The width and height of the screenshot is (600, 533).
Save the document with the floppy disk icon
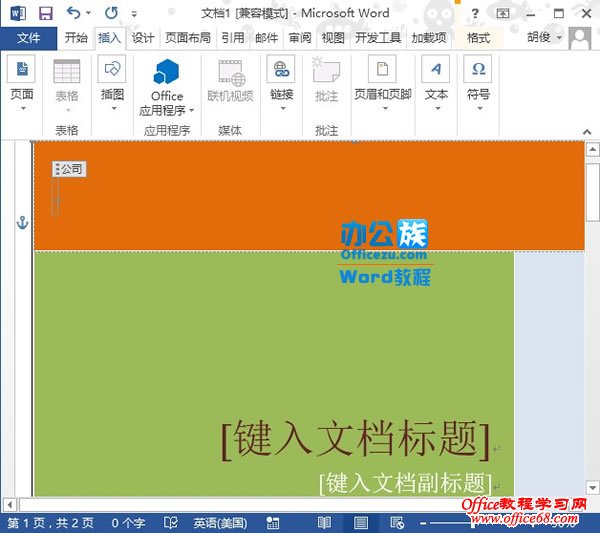46,13
